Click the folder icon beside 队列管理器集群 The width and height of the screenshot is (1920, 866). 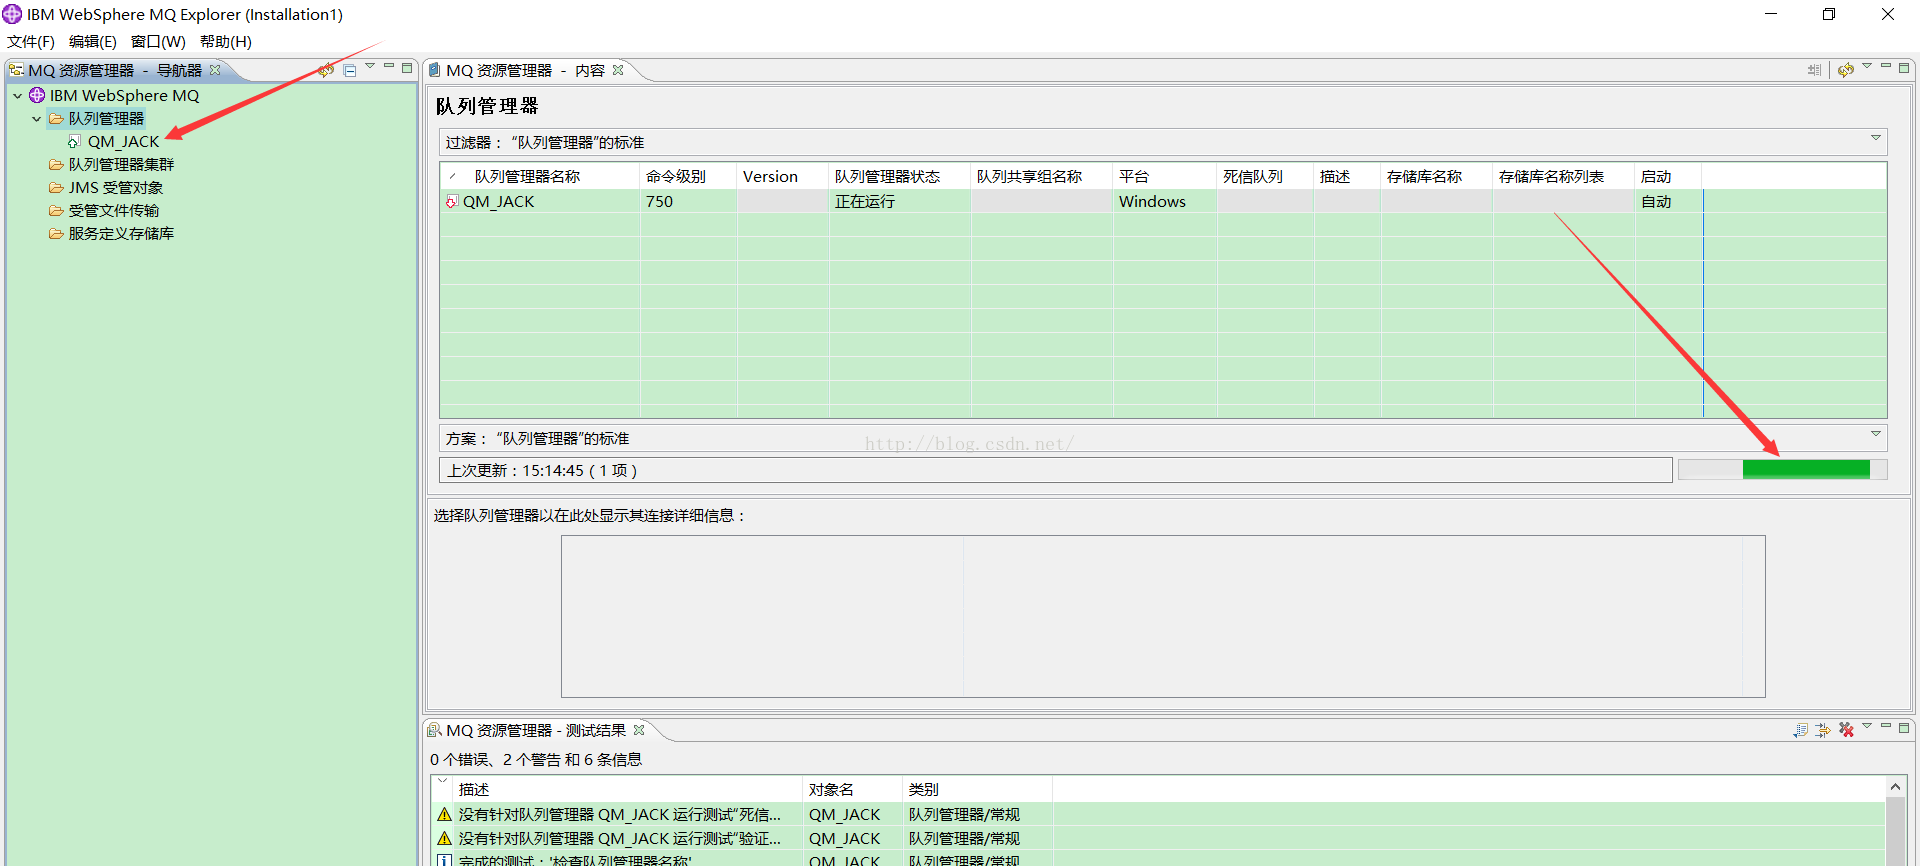pos(56,164)
